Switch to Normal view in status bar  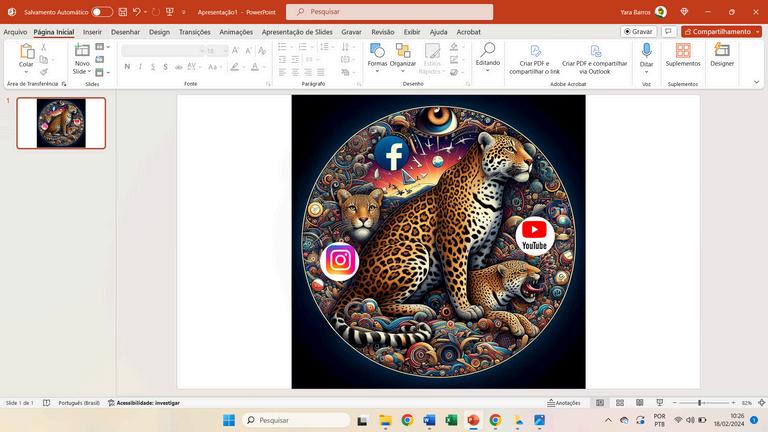click(600, 403)
